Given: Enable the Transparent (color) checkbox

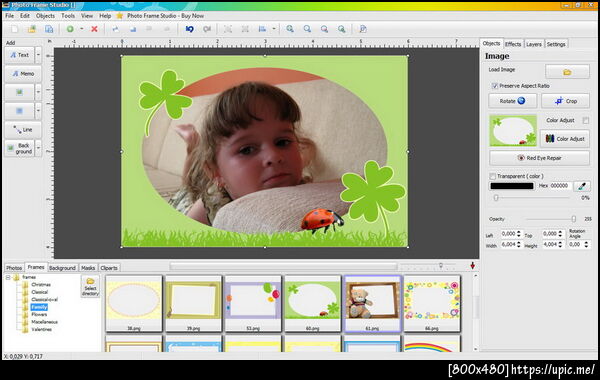Looking at the screenshot, I should [x=492, y=176].
